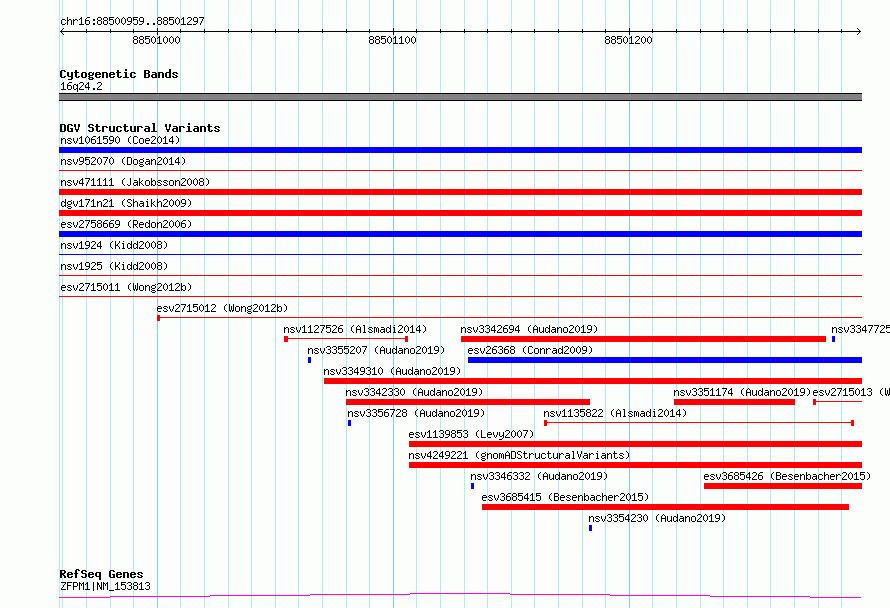The image size is (890, 608).
Task: Select the nsv952070 (Dogan2014) variant label
Action: click(123, 161)
